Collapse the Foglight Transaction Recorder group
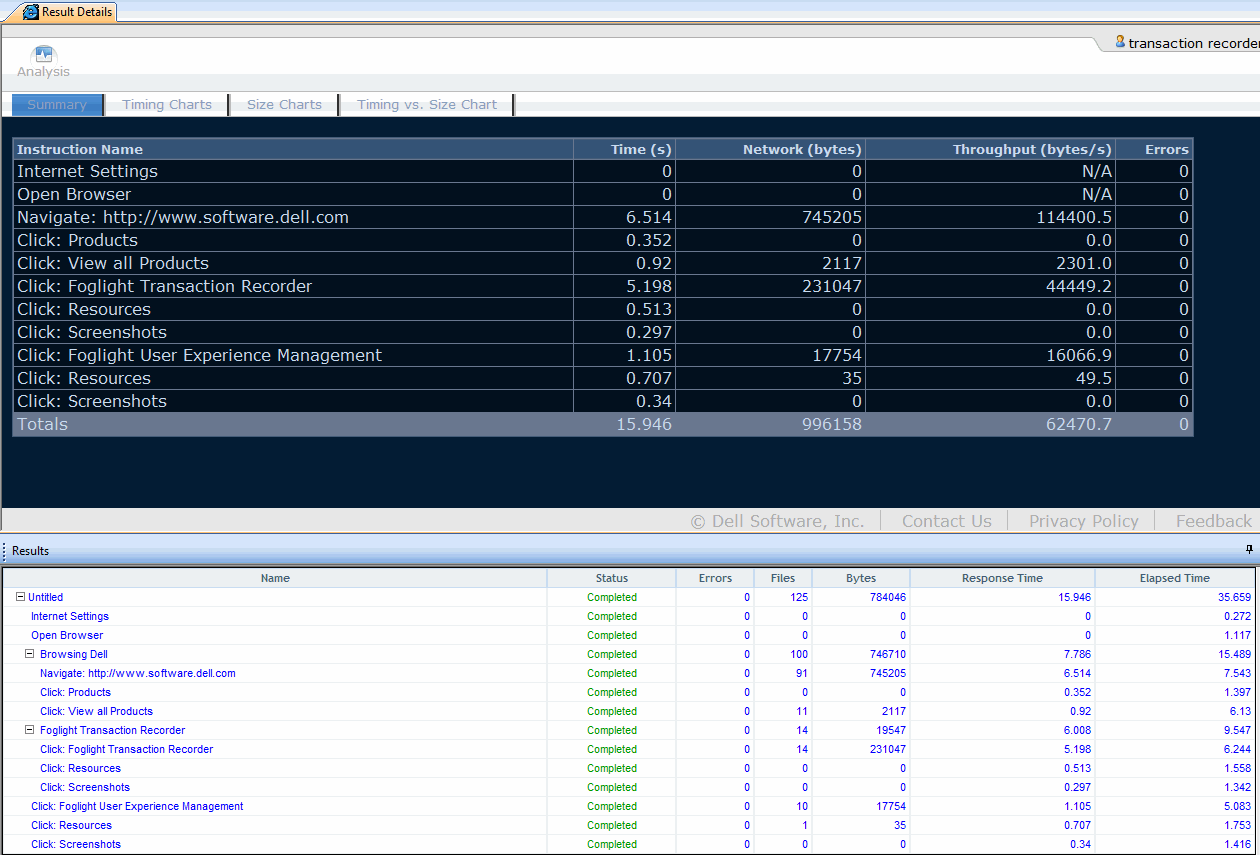This screenshot has width=1260, height=855. [x=30, y=730]
